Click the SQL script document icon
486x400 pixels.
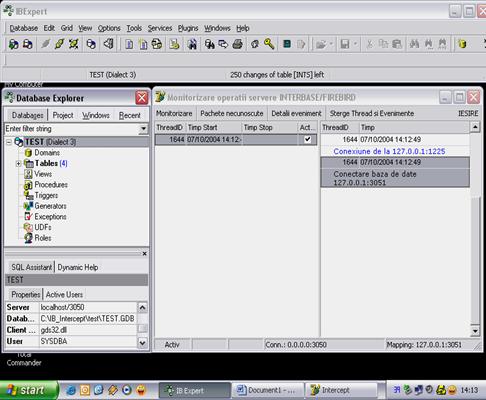click(x=174, y=44)
